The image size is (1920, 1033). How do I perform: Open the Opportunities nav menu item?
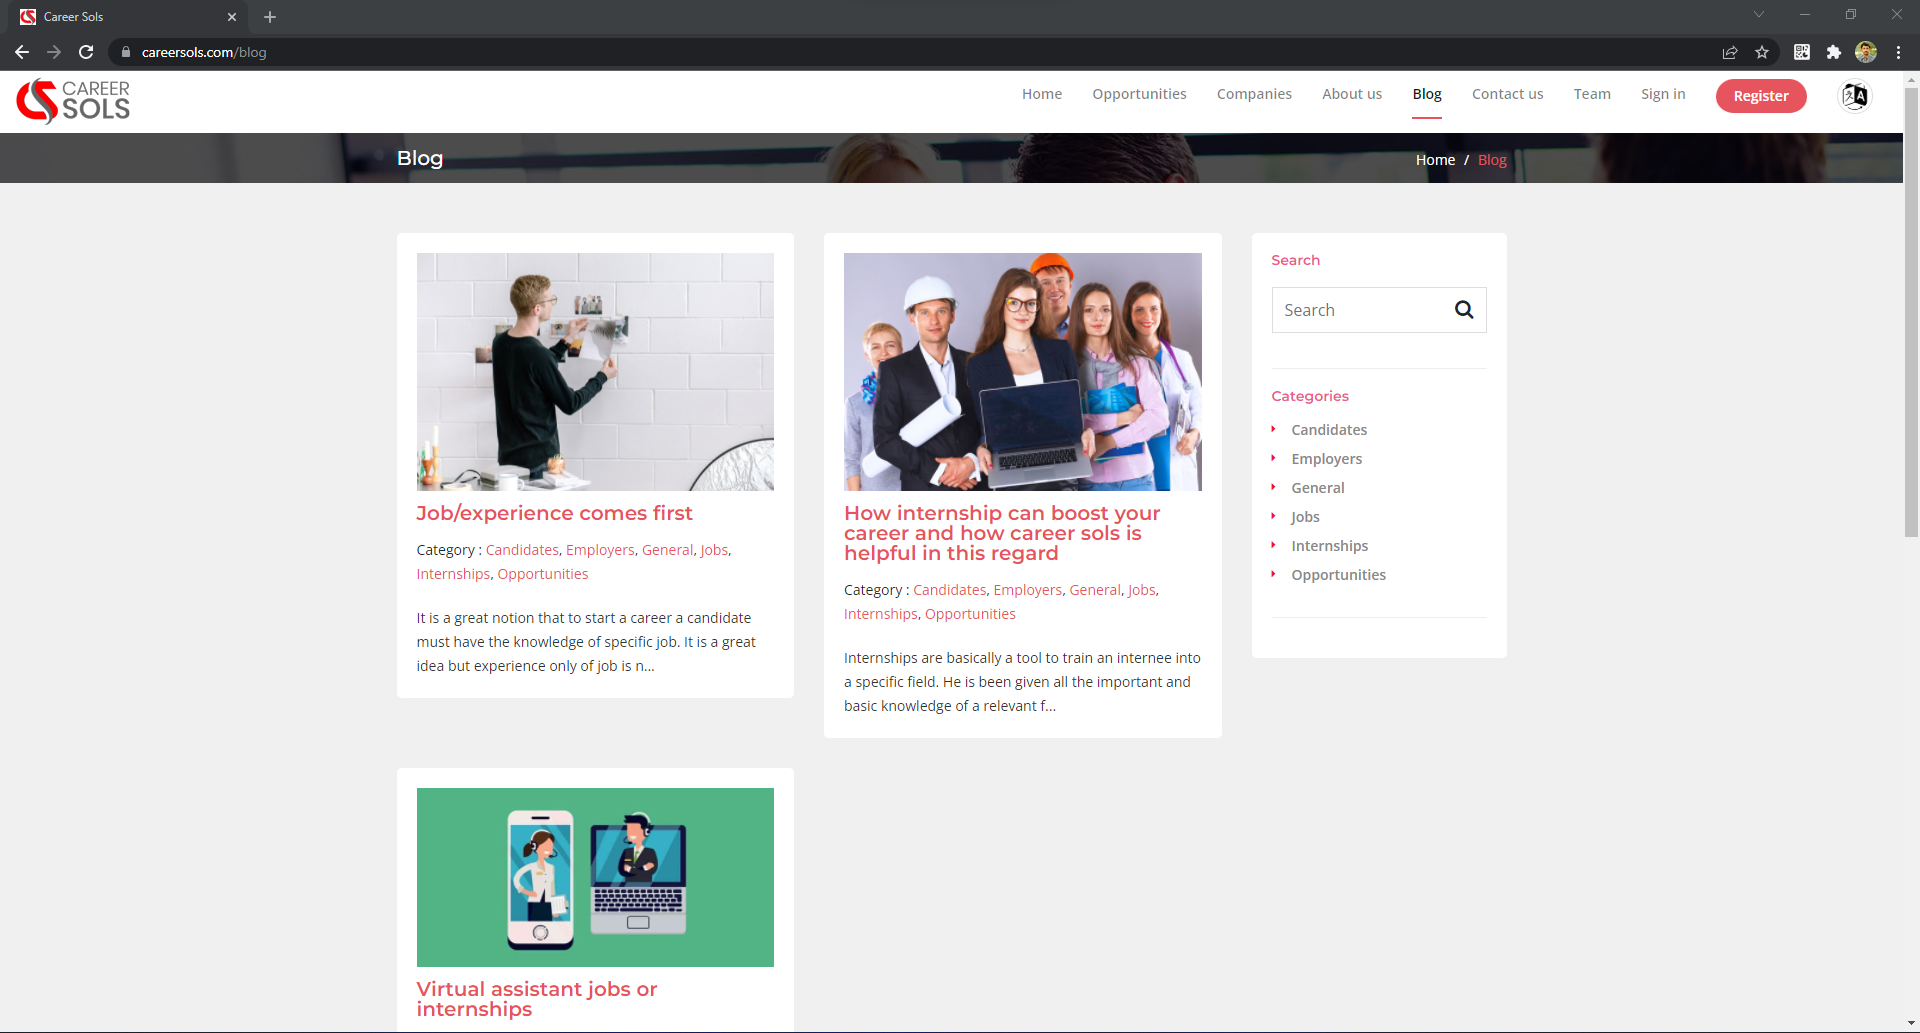point(1139,94)
